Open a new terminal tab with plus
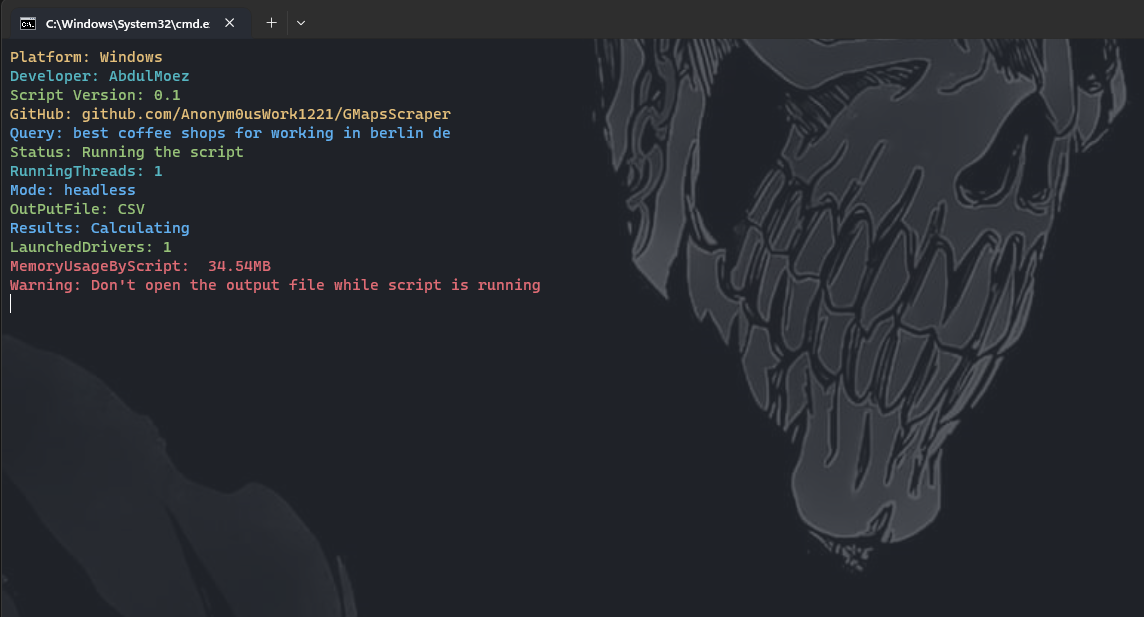This screenshot has height=617, width=1144. tap(271, 23)
